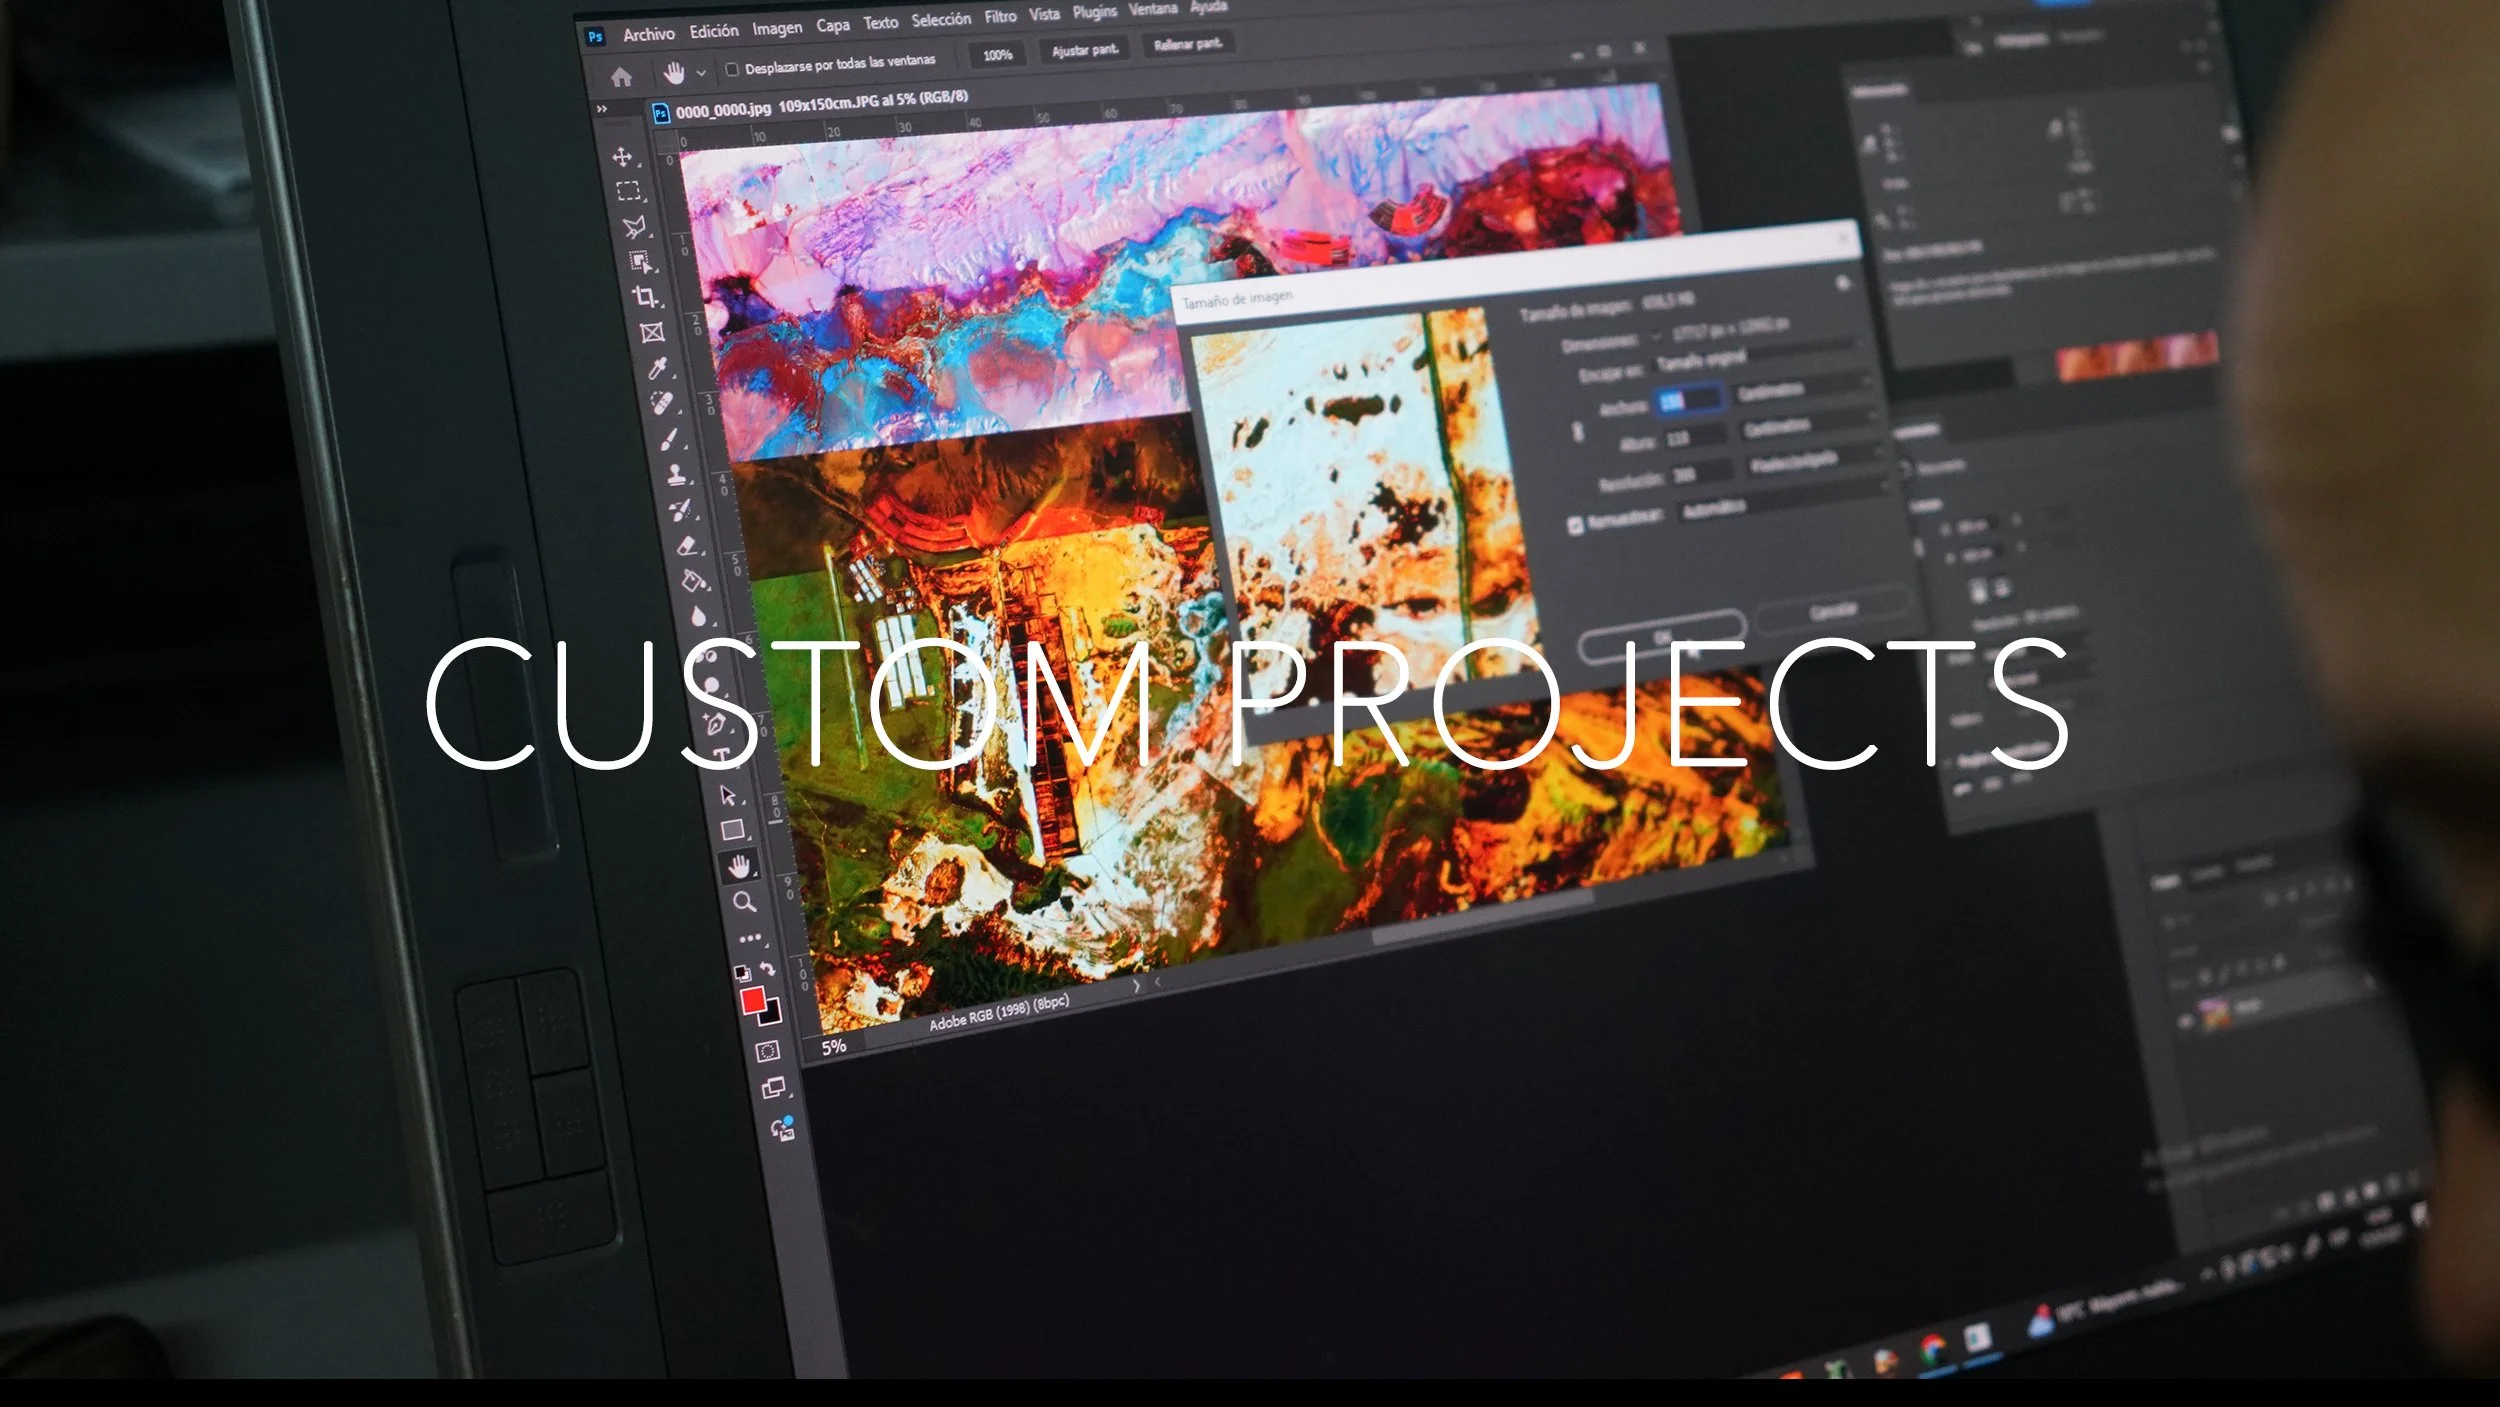
Task: Select the Crop tool
Action: [645, 296]
